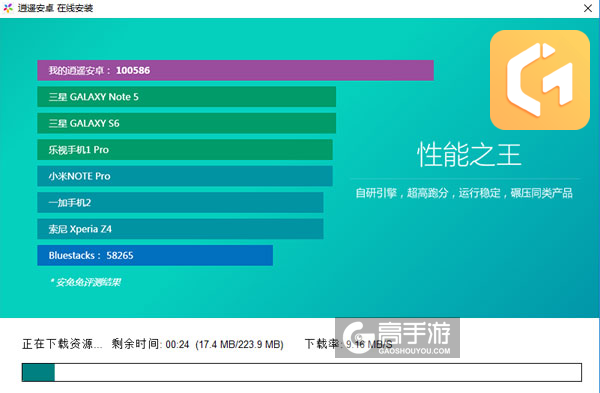Click the 正在下载资源 status text
Viewport: 600px width, 393px height.
(x=62, y=344)
